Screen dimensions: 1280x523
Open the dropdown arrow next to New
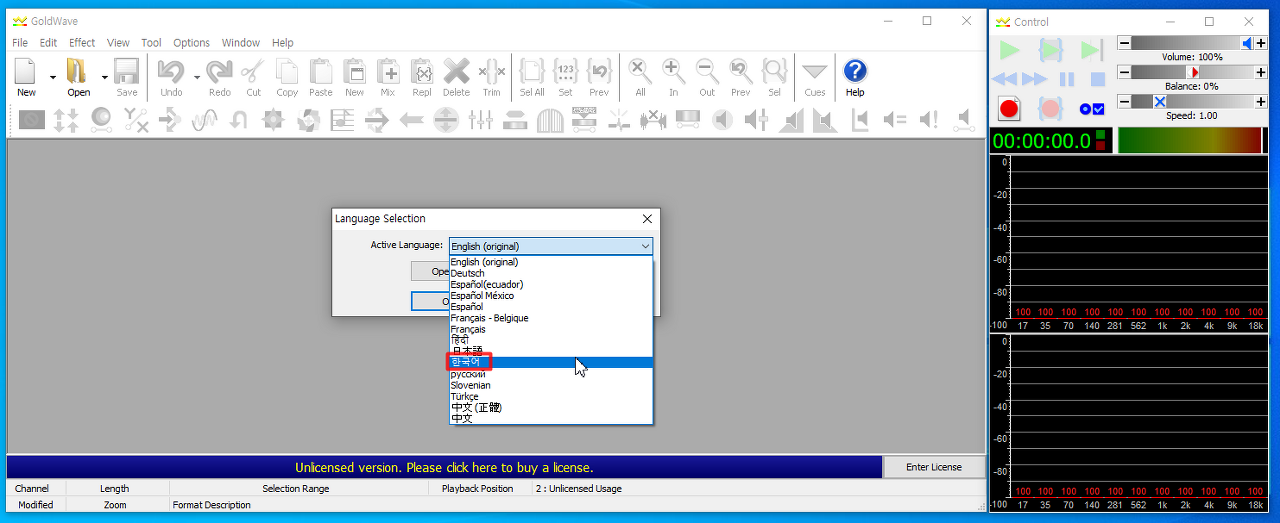click(x=53, y=77)
